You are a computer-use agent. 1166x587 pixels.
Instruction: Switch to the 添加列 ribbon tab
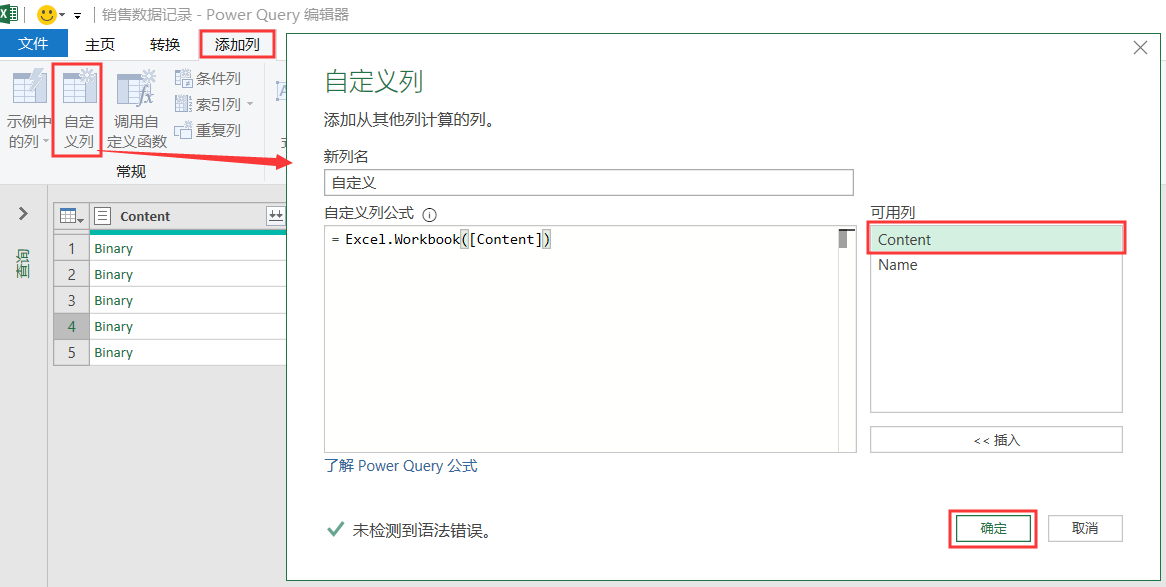coord(237,45)
